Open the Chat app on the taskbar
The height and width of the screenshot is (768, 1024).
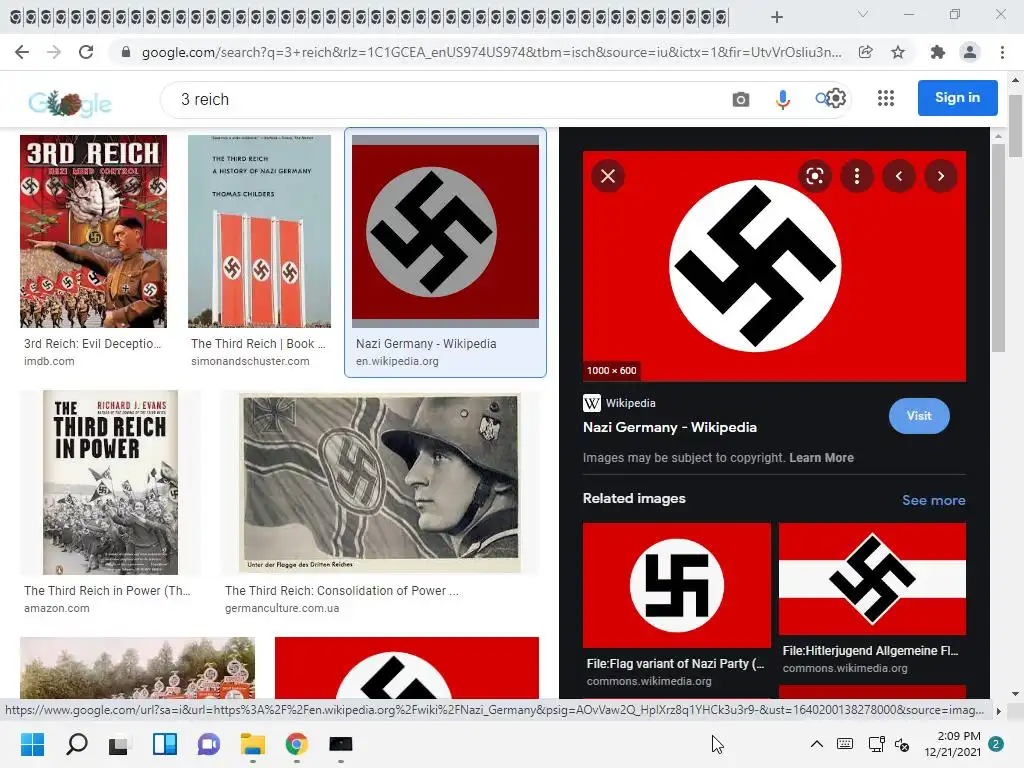[x=209, y=744]
